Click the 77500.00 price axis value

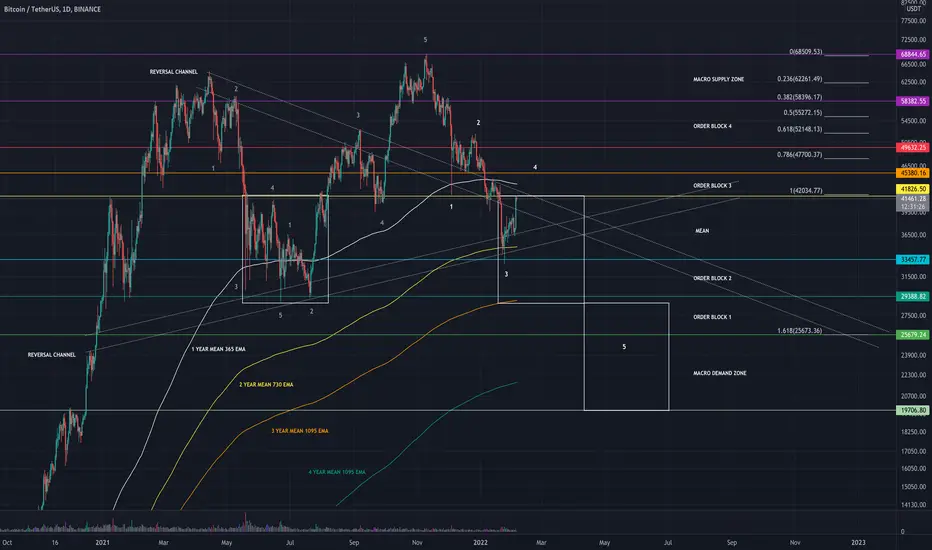[914, 21]
